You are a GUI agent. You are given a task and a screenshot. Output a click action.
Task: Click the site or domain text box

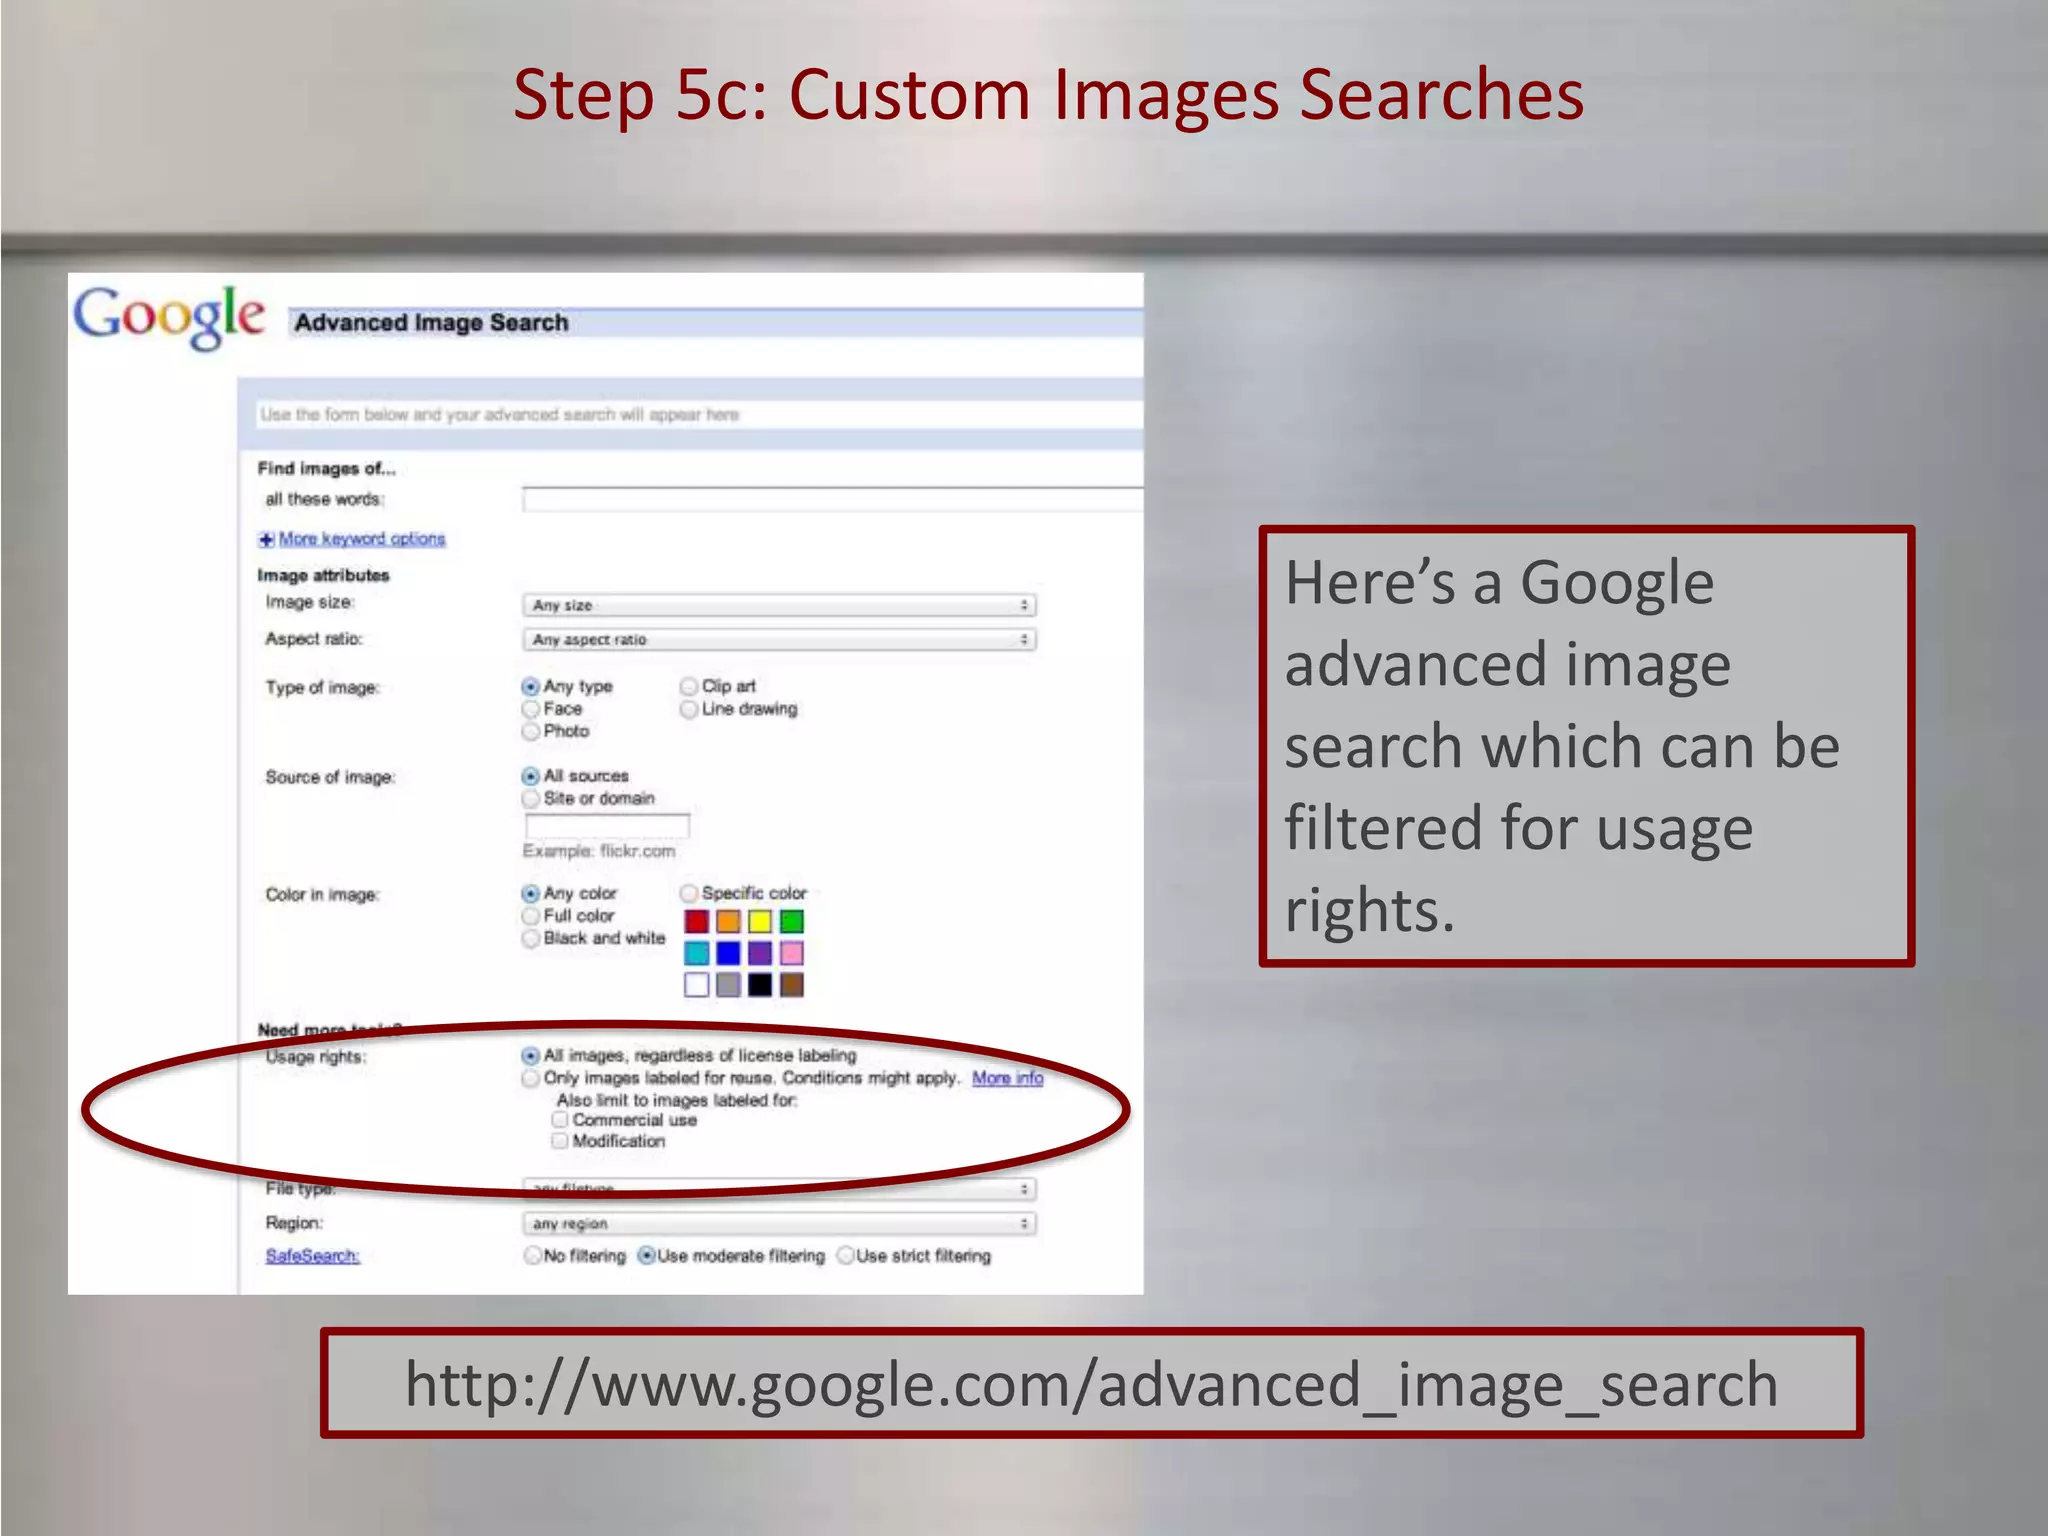[x=607, y=826]
